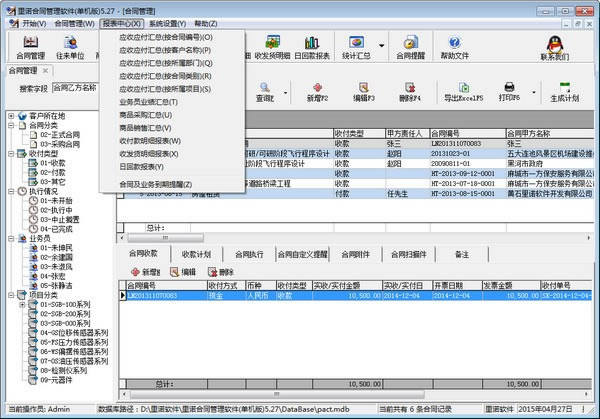Click the 联系我们 penguin icon
This screenshot has width=600, height=419.
[x=556, y=45]
